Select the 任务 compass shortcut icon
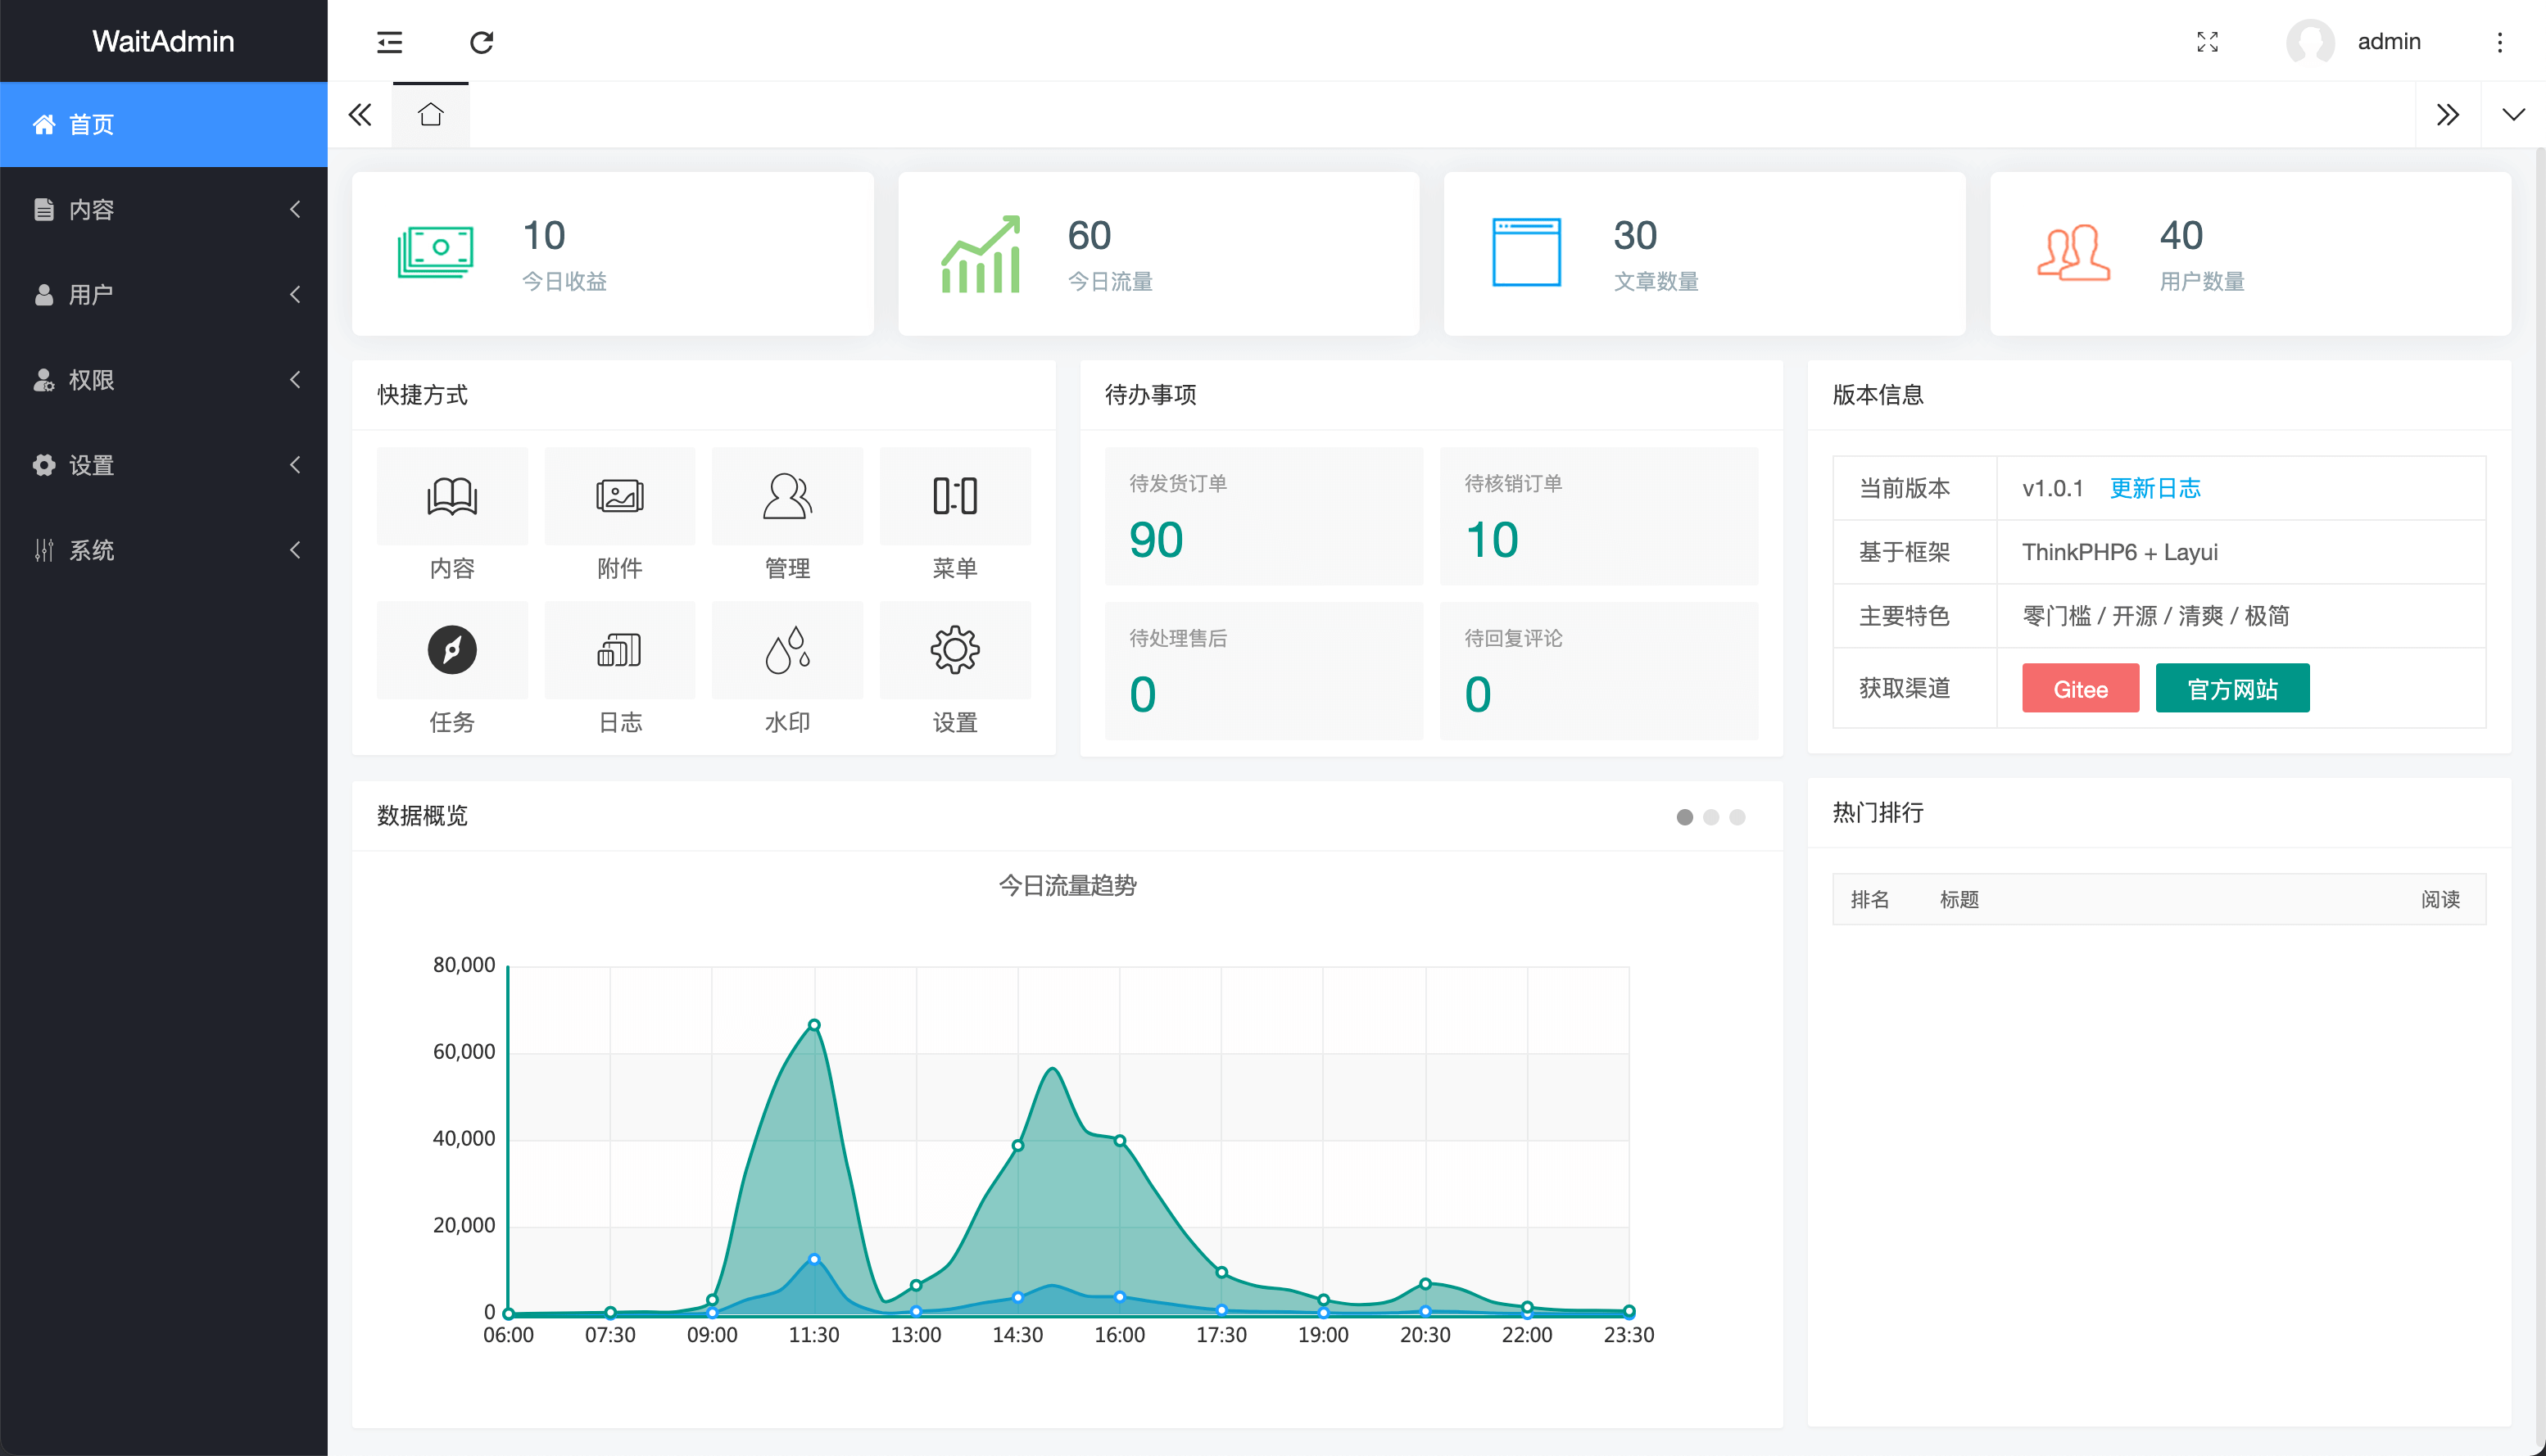2546x1456 pixels. click(x=451, y=650)
